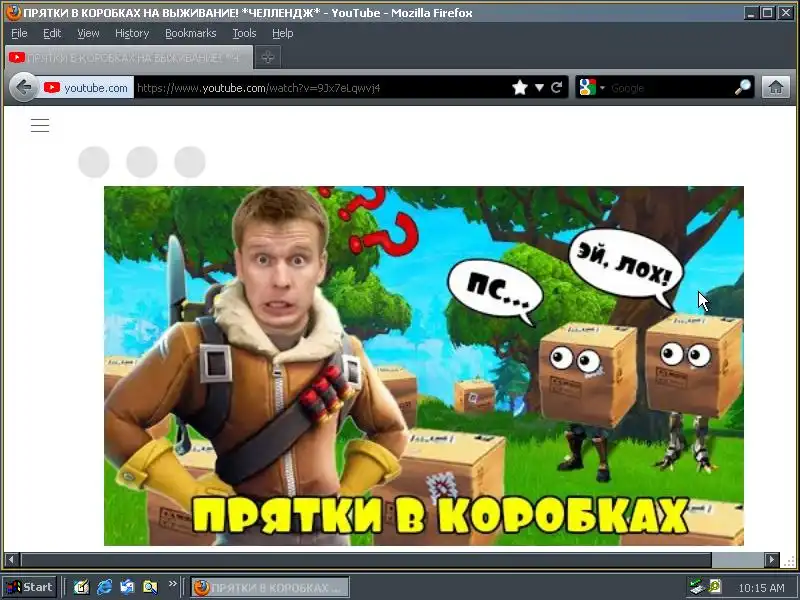Viewport: 800px width, 600px height.
Task: Go back with the back arrow button
Action: (x=23, y=88)
